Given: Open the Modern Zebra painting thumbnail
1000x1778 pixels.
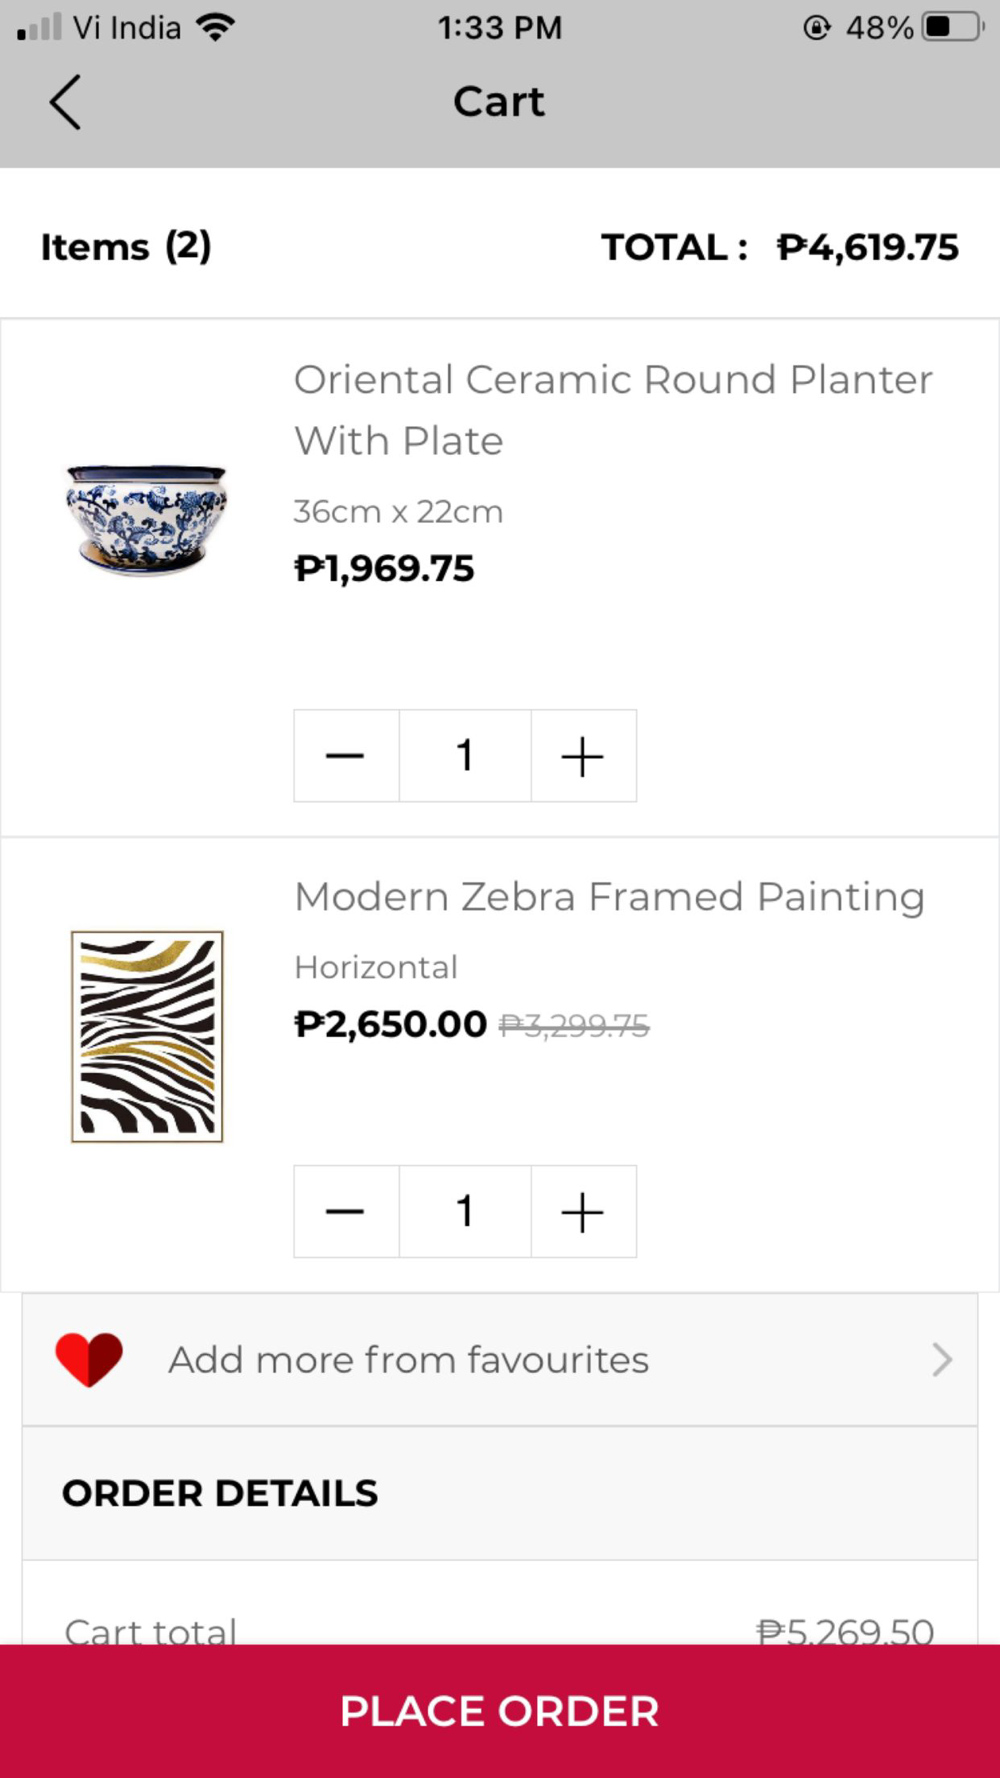Looking at the screenshot, I should coord(147,1036).
